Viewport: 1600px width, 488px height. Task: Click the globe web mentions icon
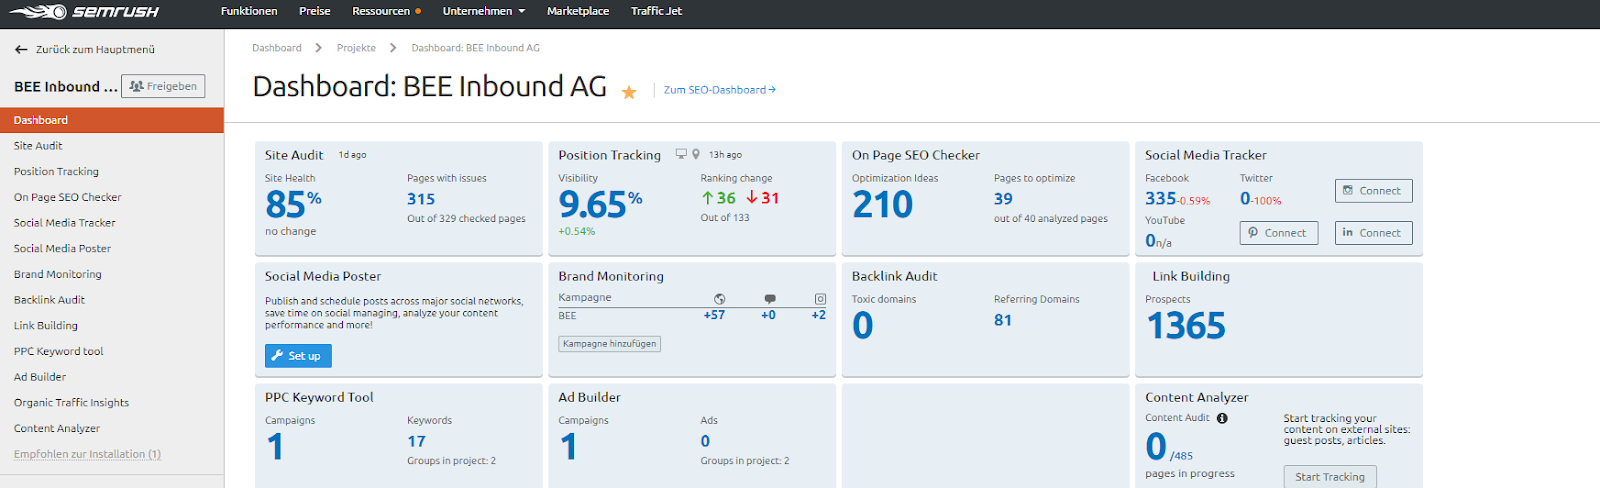[719, 299]
